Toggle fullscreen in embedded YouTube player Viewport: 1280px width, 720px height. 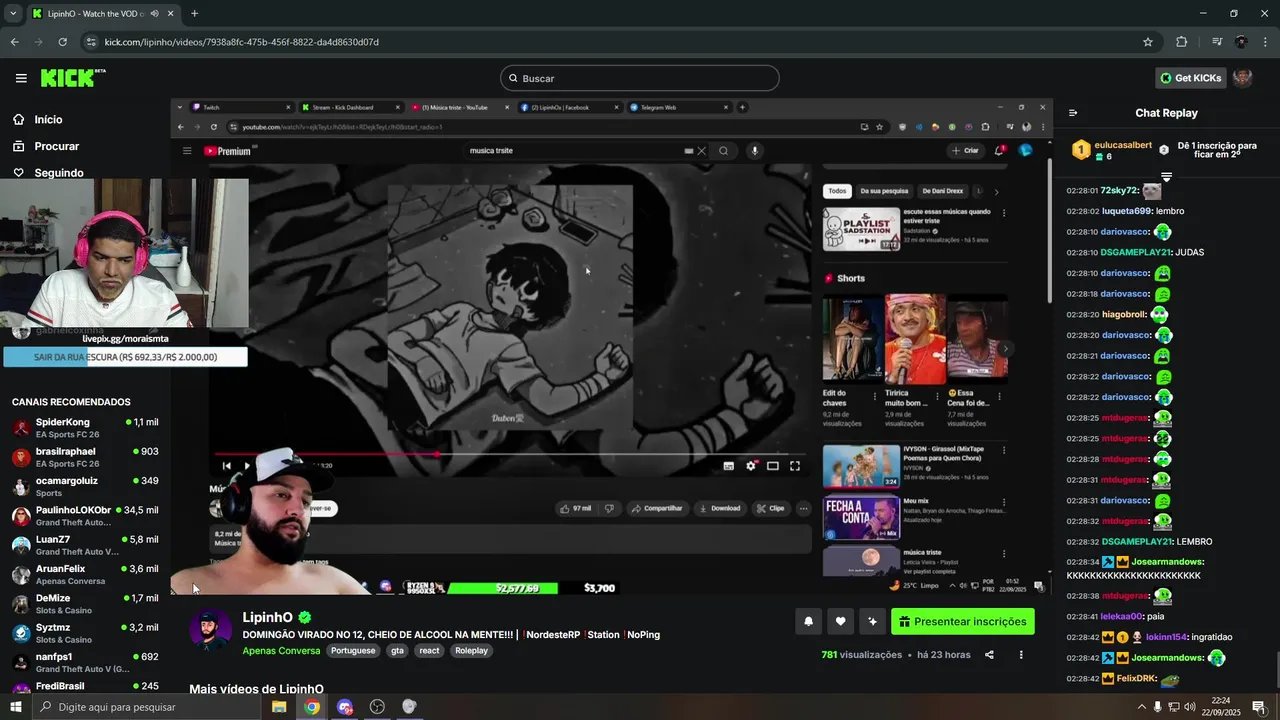click(795, 466)
